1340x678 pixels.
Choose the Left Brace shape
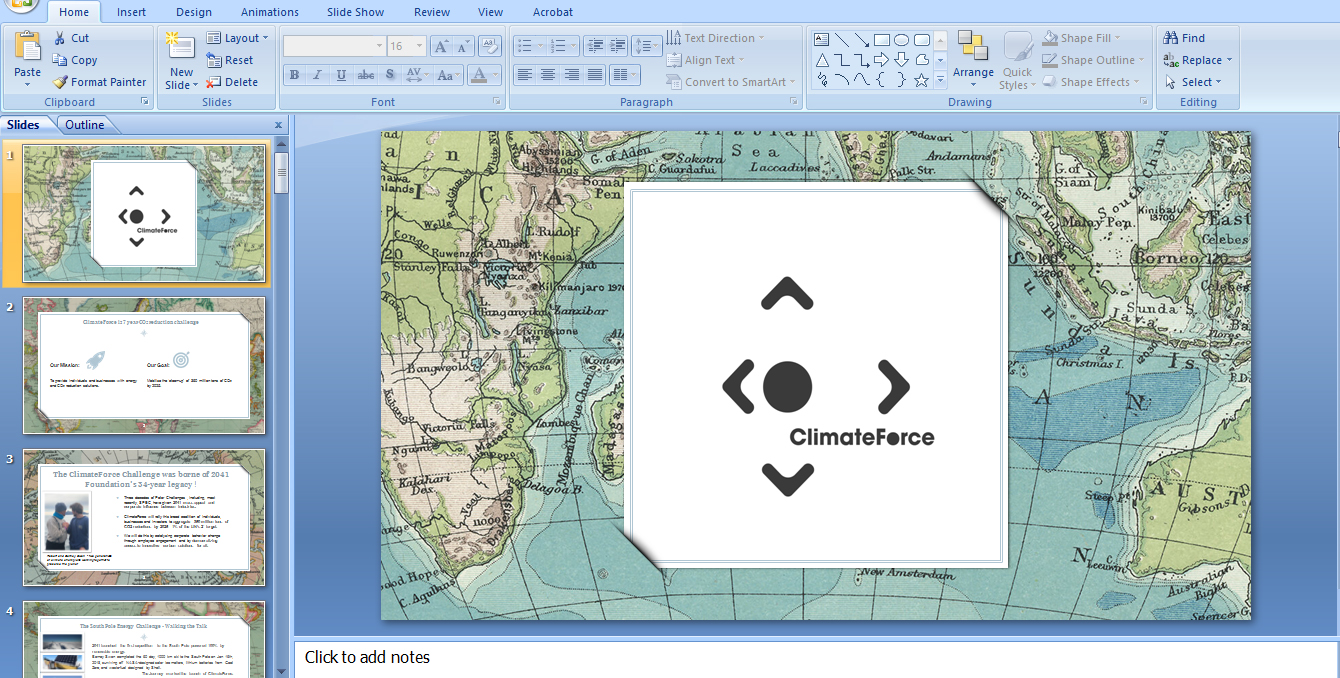coord(882,80)
